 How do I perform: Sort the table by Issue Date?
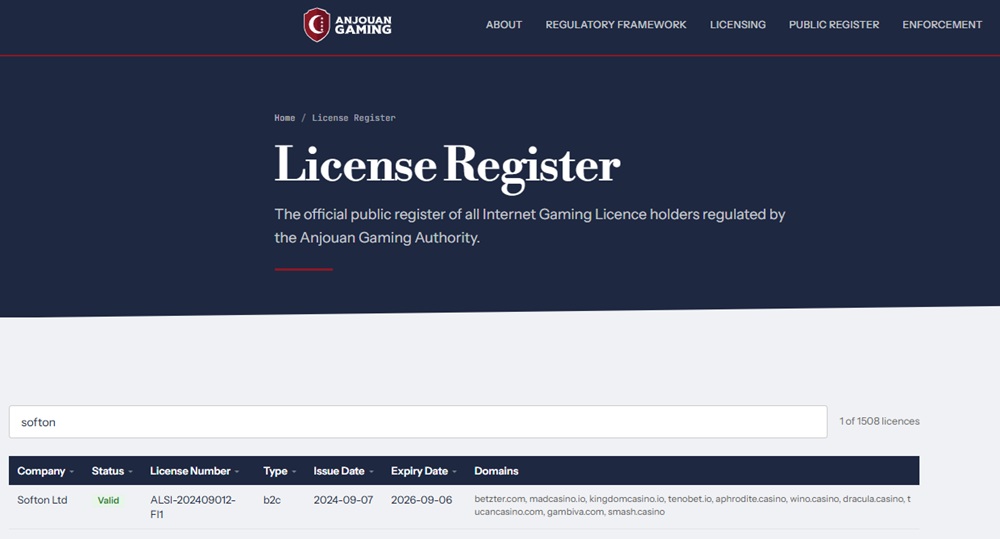(x=343, y=471)
